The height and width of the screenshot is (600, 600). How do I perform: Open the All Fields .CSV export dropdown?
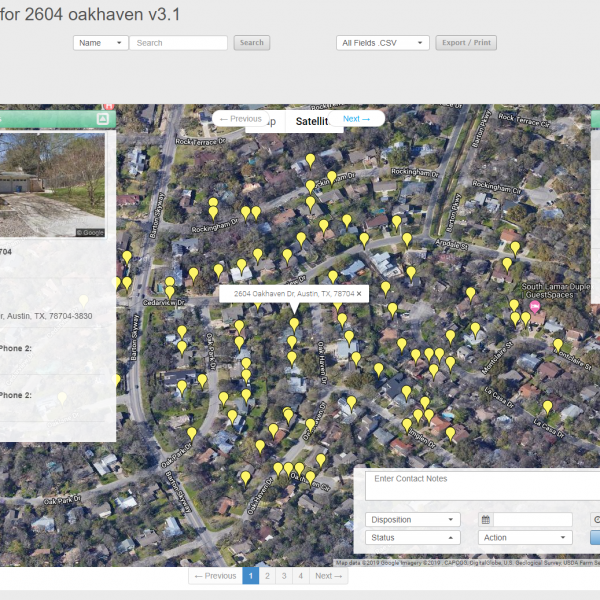383,43
